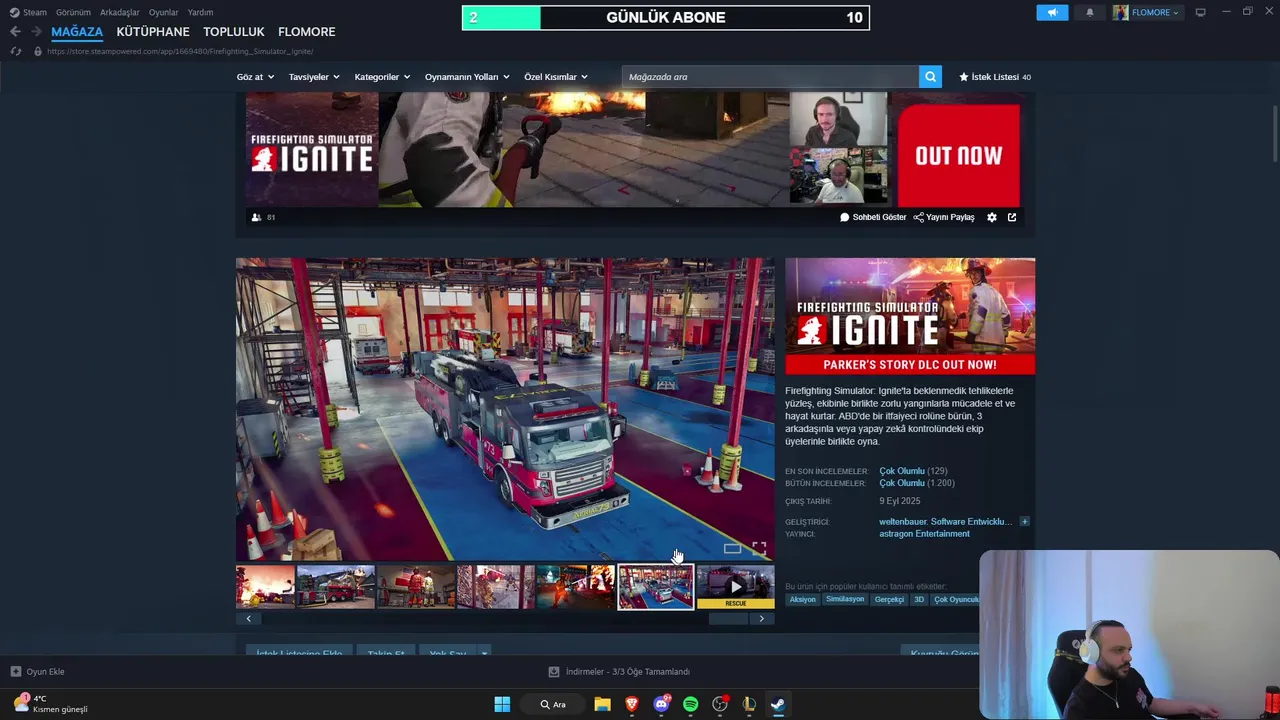Open Discord from the taskbar
1280x720 pixels.
(661, 704)
